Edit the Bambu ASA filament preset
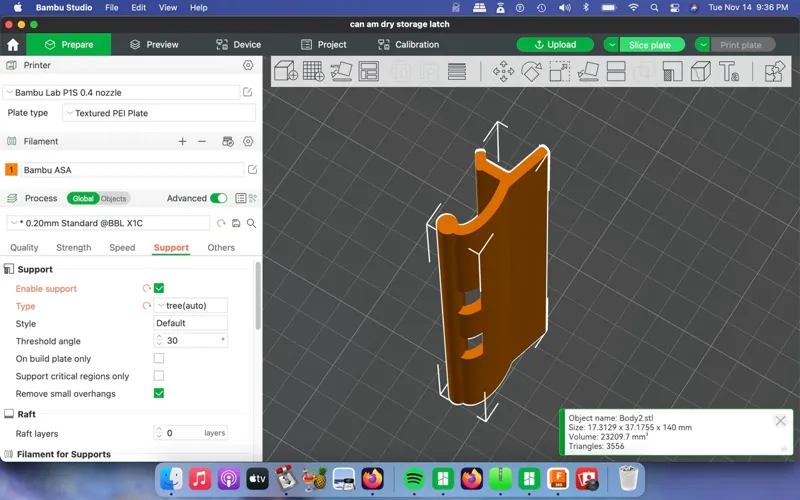The image size is (800, 500). (253, 169)
